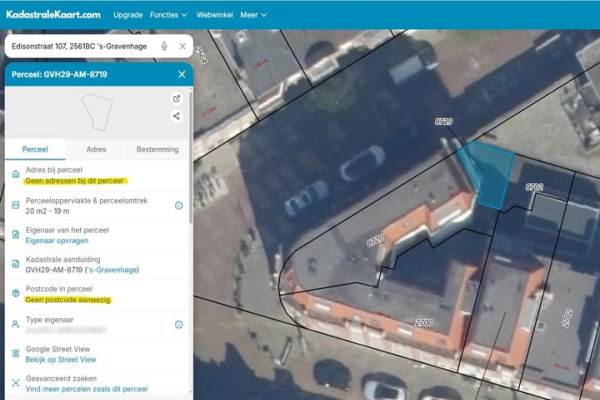Click info icon beside Perceeloppervlakte row
The height and width of the screenshot is (400, 600).
pyautogui.click(x=178, y=206)
